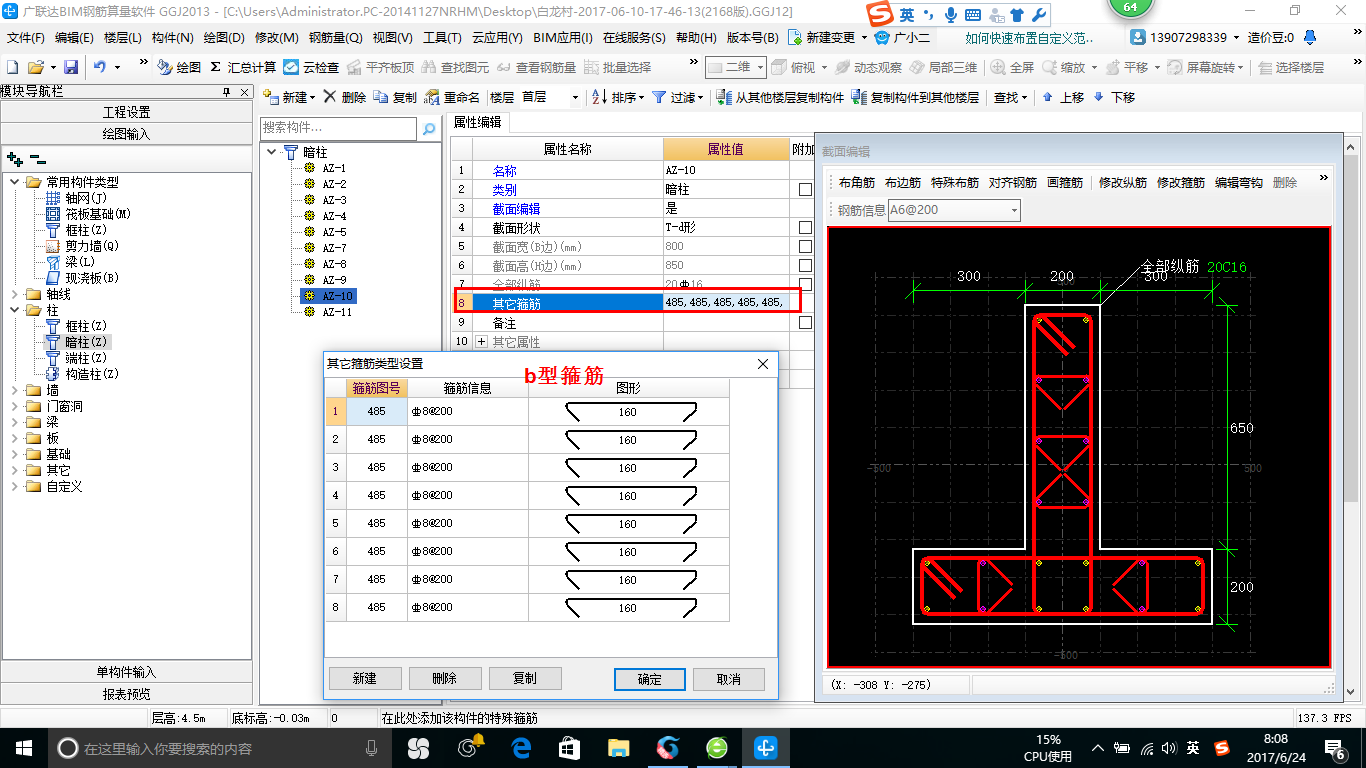Open Microsoft Edge from the taskbar
This screenshot has height=768, width=1366.
click(x=520, y=747)
